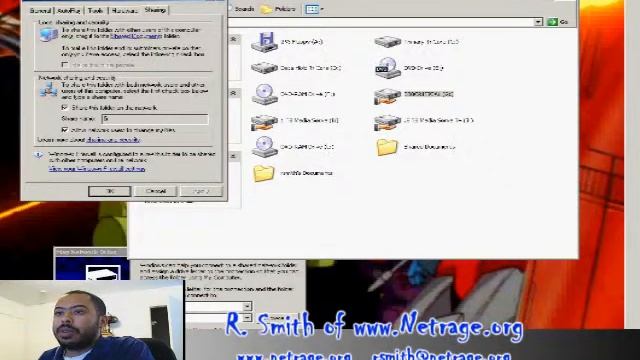Click OK in the properties dialog
This screenshot has height=360, width=640.
pos(109,191)
